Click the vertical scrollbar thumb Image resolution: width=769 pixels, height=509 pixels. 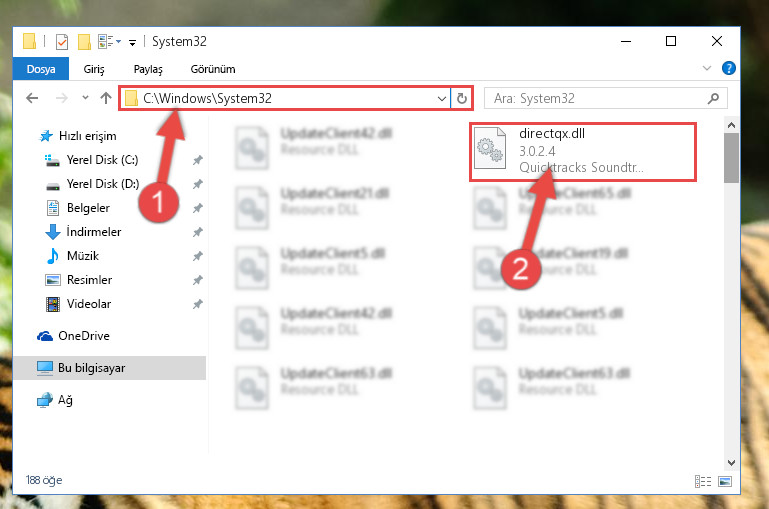731,158
